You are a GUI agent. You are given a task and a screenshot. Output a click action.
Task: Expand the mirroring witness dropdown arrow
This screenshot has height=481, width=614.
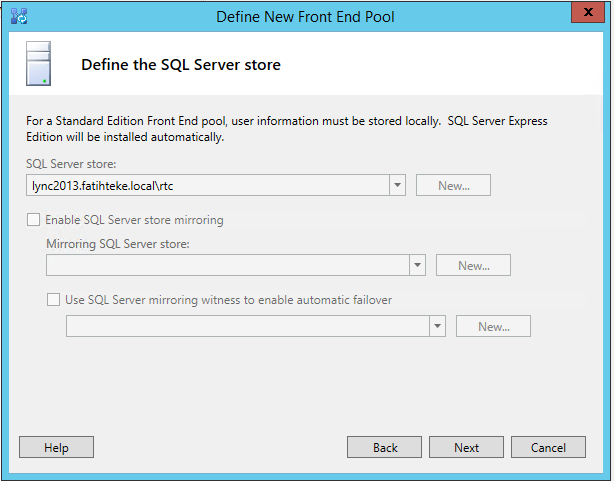(437, 326)
